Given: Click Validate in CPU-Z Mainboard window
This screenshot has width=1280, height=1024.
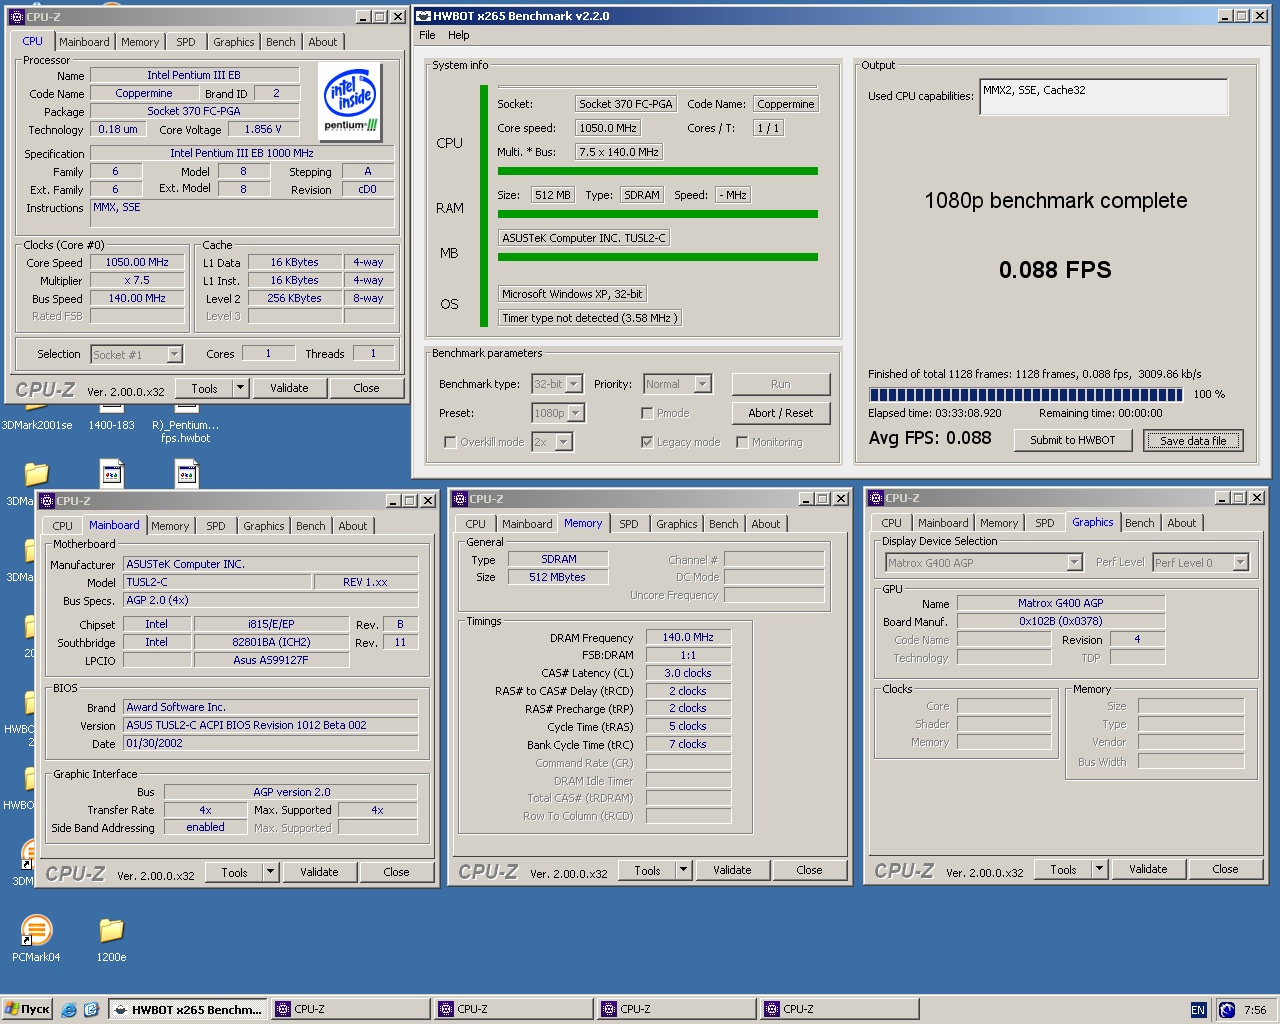Looking at the screenshot, I should [x=319, y=872].
